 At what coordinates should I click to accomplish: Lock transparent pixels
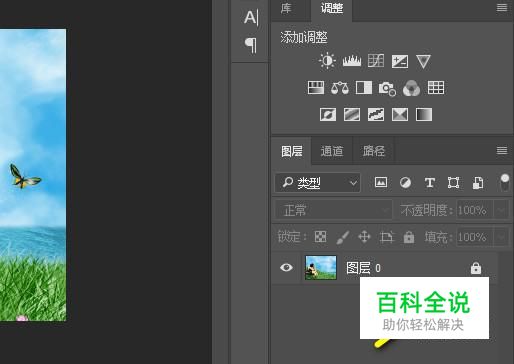pos(320,237)
